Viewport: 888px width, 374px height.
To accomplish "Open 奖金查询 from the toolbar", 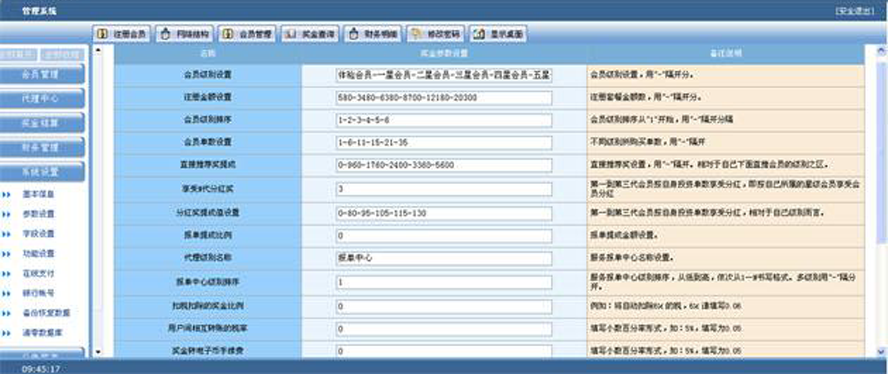I will tap(310, 34).
